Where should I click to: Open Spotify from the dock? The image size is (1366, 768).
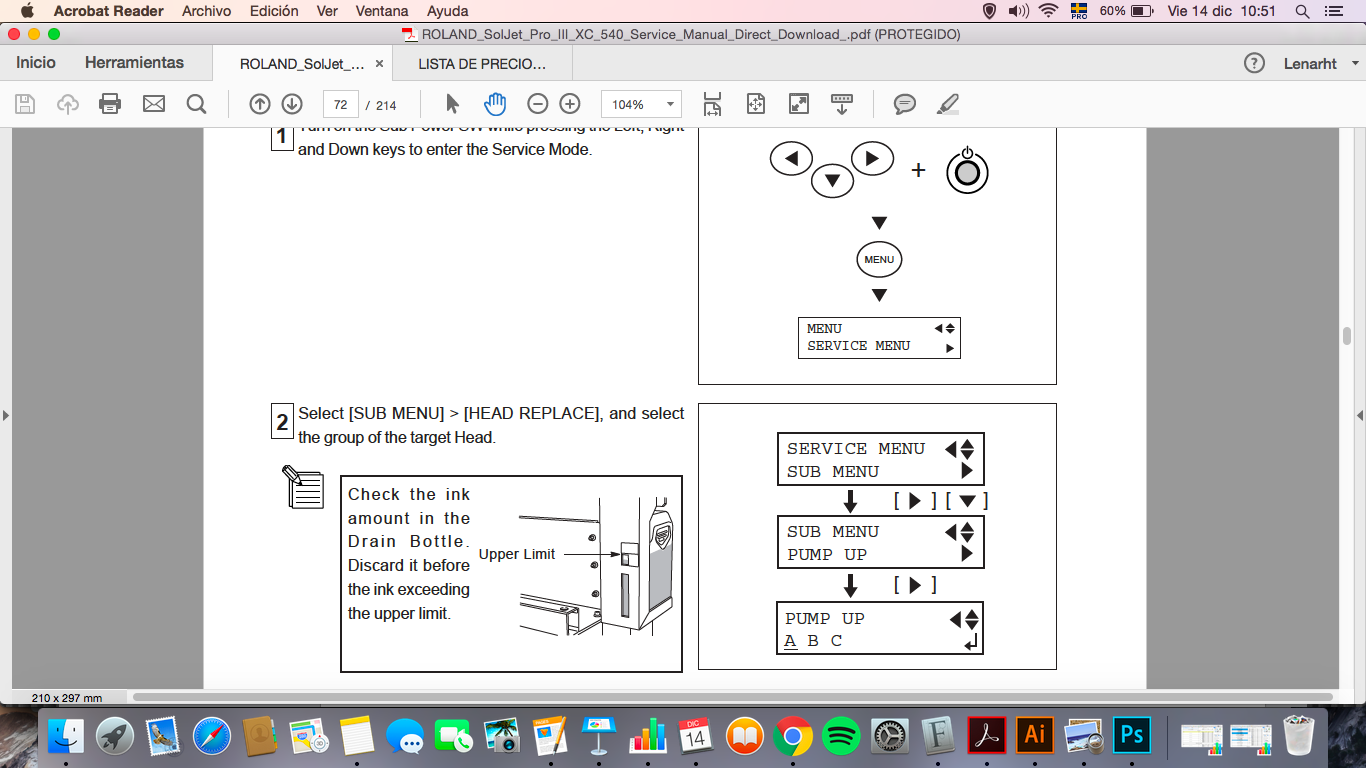[841, 737]
